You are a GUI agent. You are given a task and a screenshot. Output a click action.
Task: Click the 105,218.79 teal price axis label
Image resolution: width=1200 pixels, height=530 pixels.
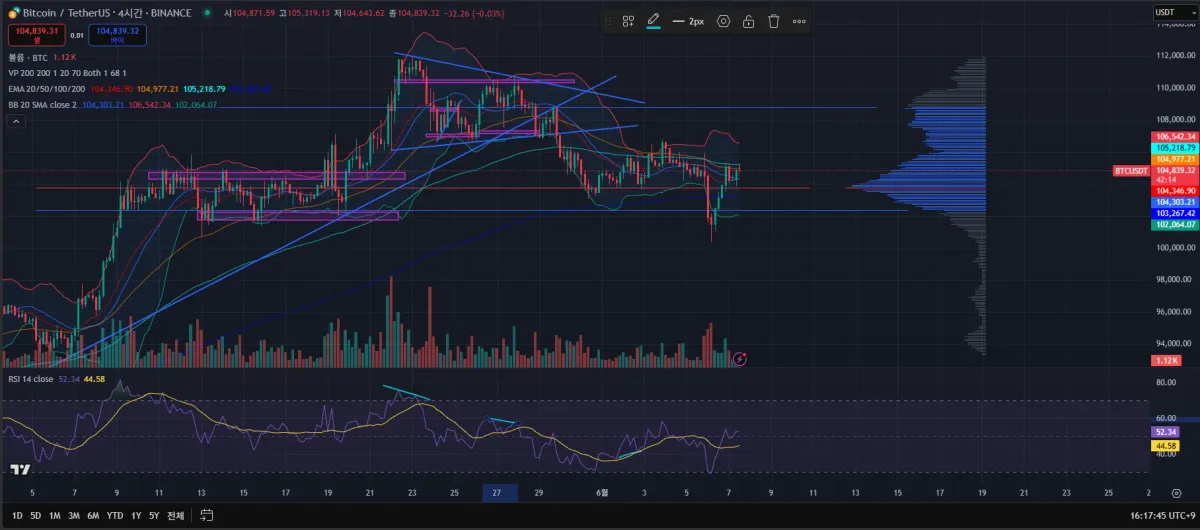point(1176,148)
